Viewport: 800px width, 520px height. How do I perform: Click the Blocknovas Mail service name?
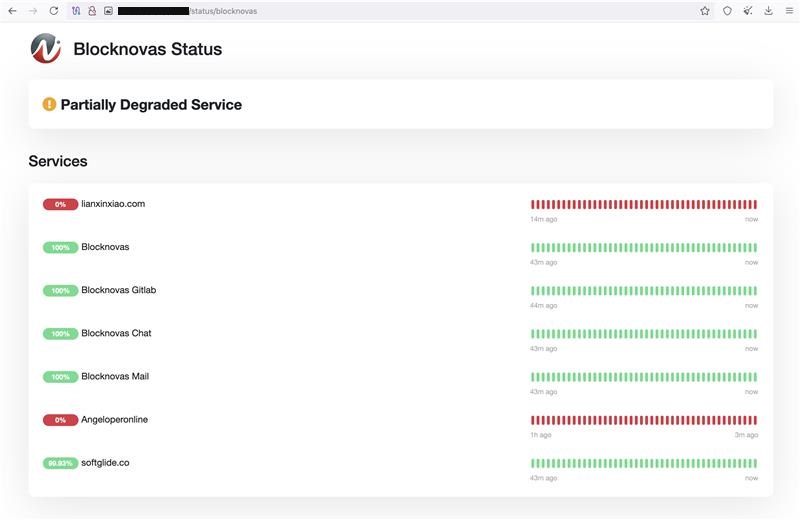[x=115, y=377]
